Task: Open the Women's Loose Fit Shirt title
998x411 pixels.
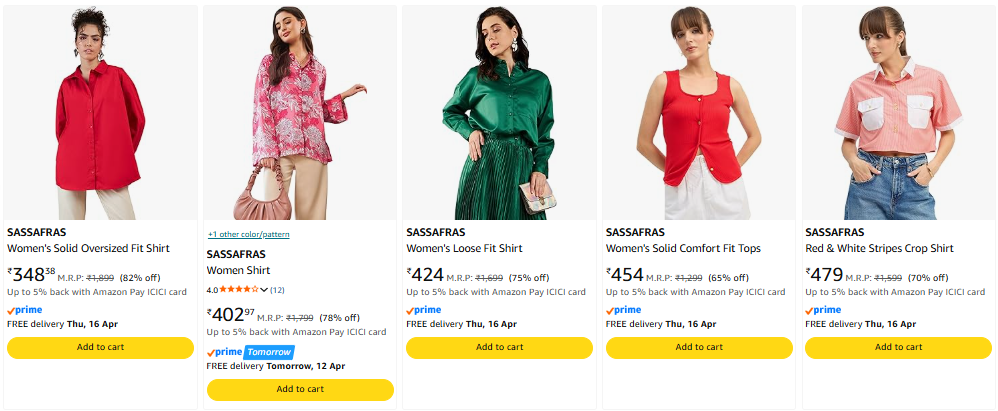Action: [x=464, y=248]
